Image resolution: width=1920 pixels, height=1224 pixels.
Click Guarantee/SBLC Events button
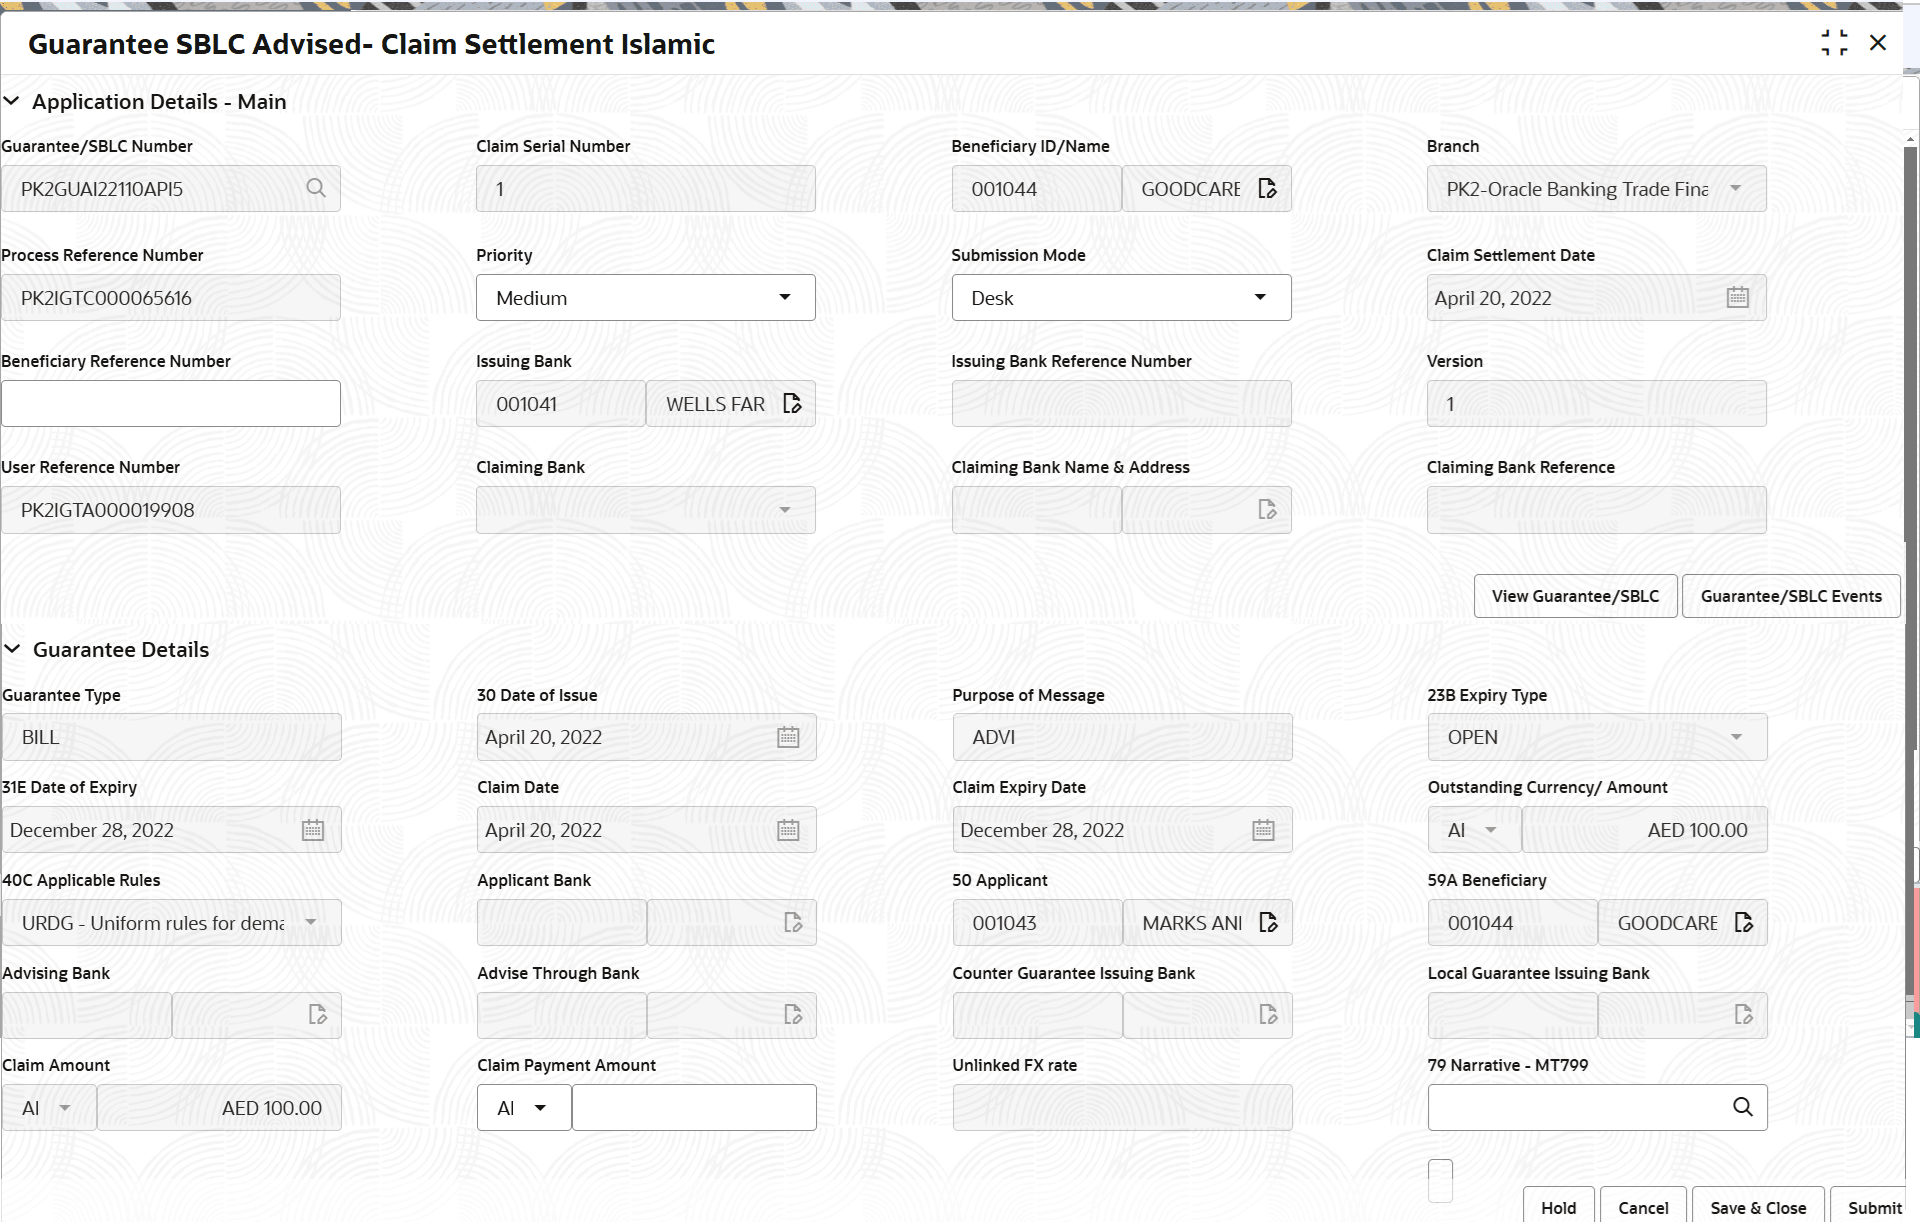(1790, 596)
